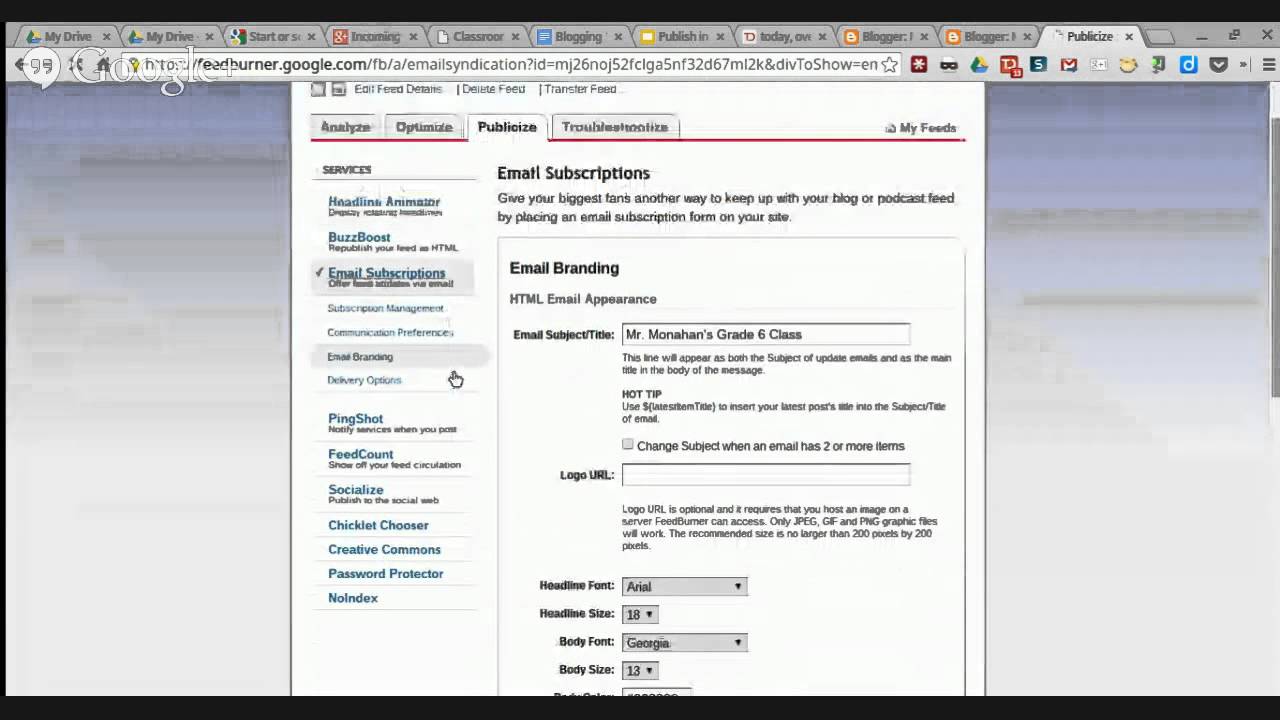
Task: Open the NoIndex service
Action: point(353,597)
